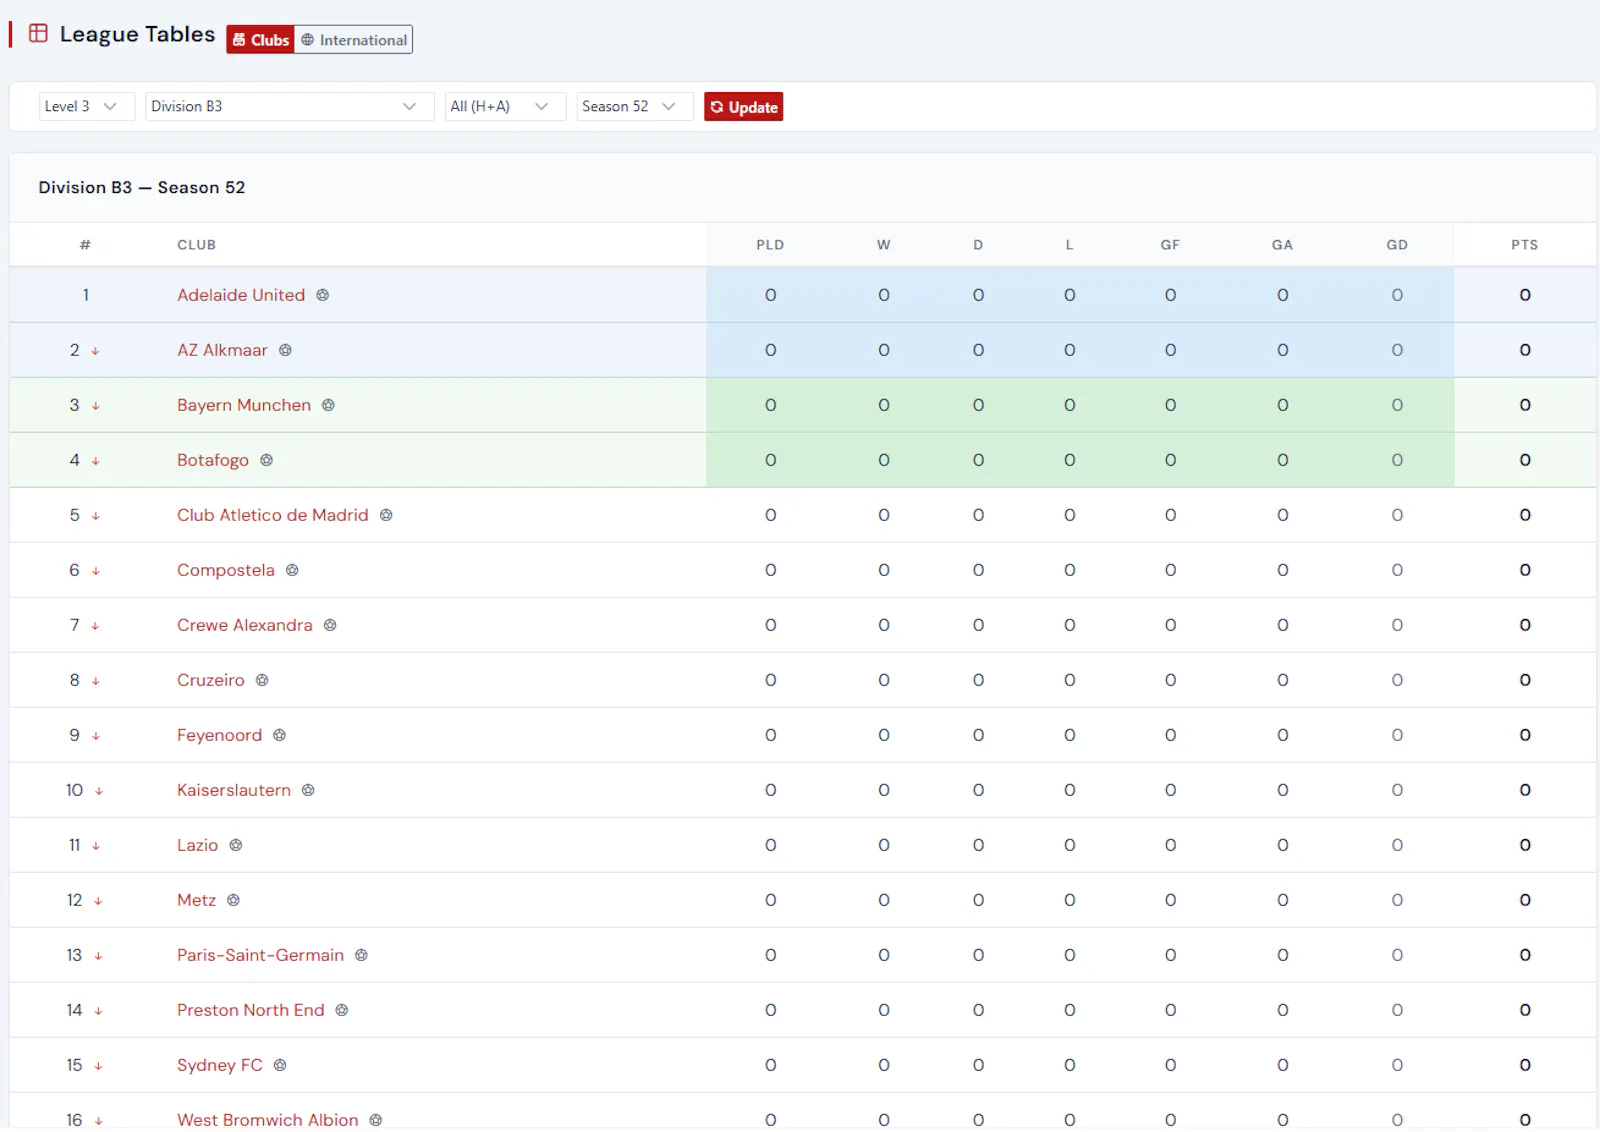Image resolution: width=1600 pixels, height=1132 pixels.
Task: Click the down arrow on Compostela row
Action: 96,571
